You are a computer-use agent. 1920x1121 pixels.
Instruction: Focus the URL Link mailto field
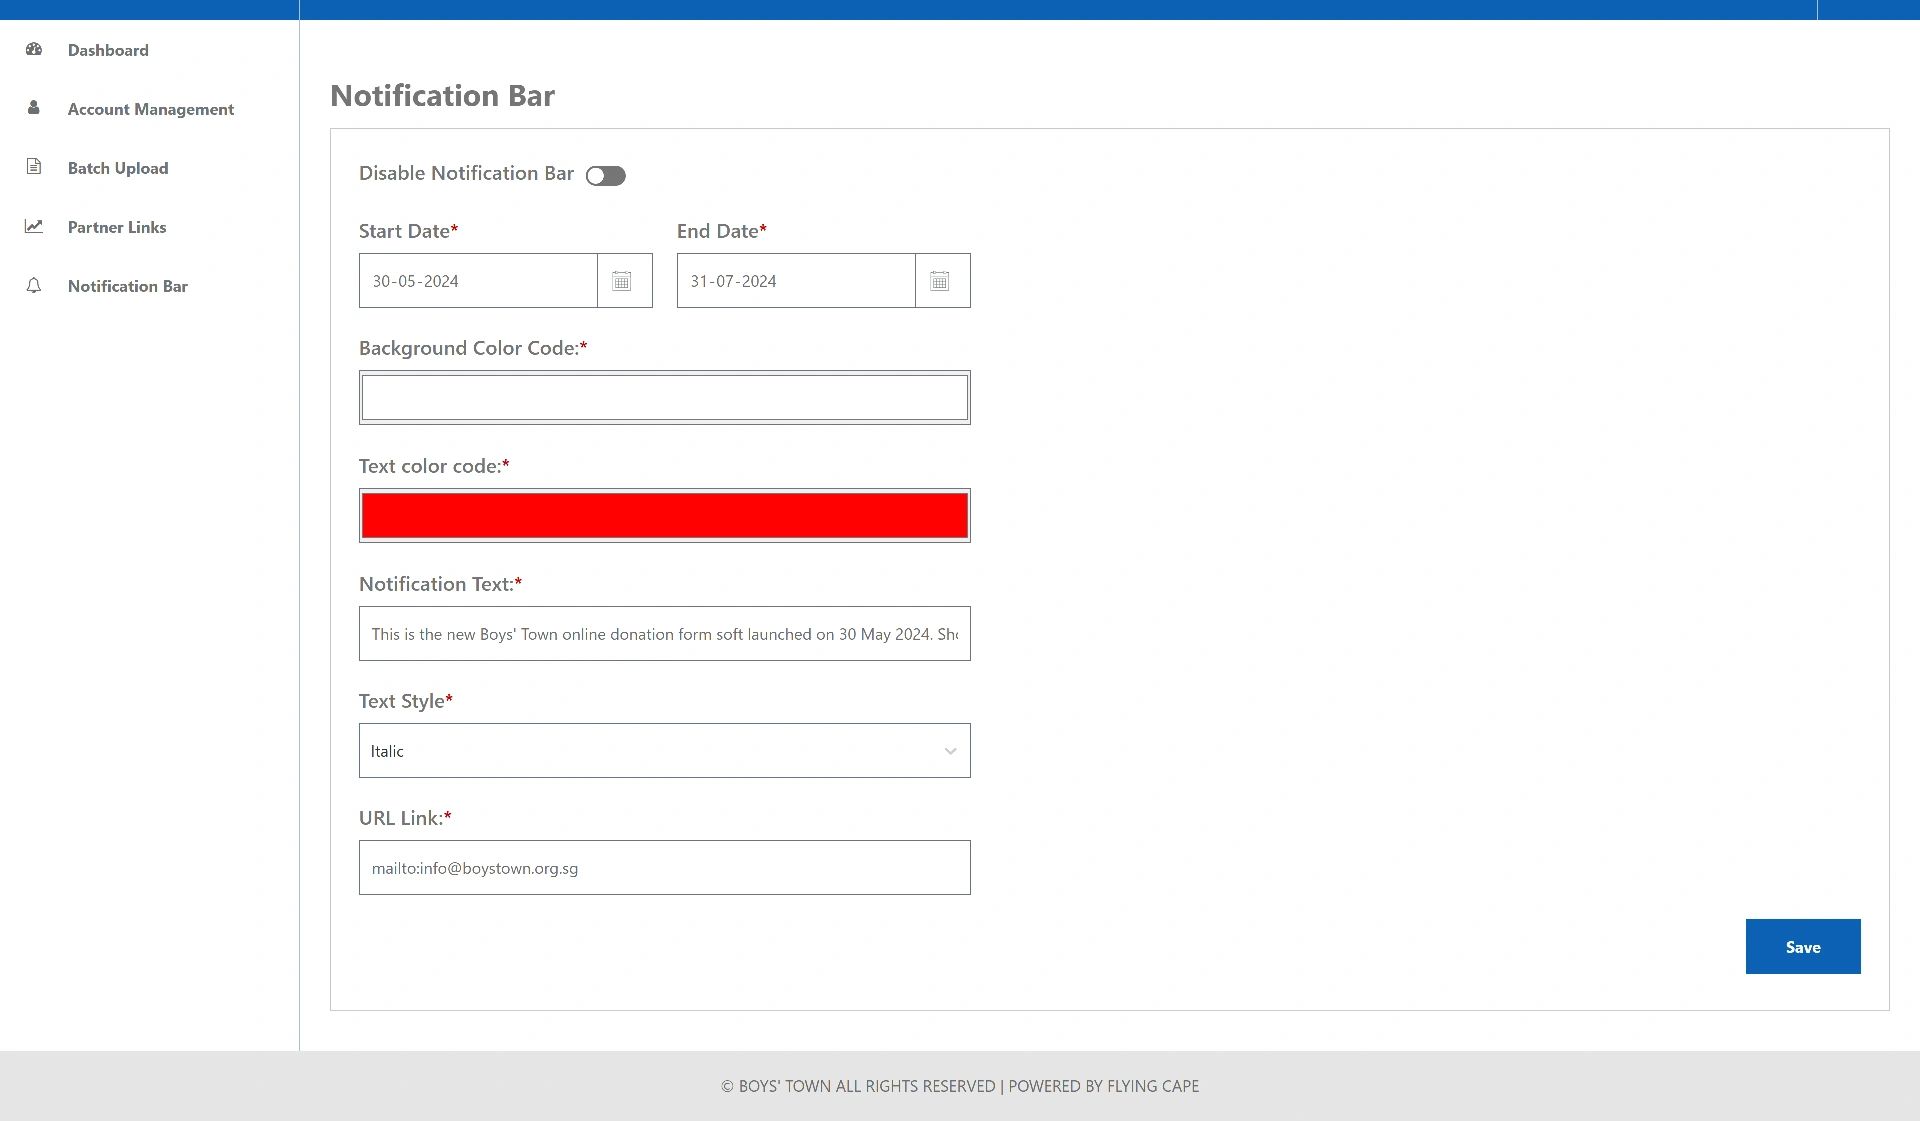click(664, 868)
